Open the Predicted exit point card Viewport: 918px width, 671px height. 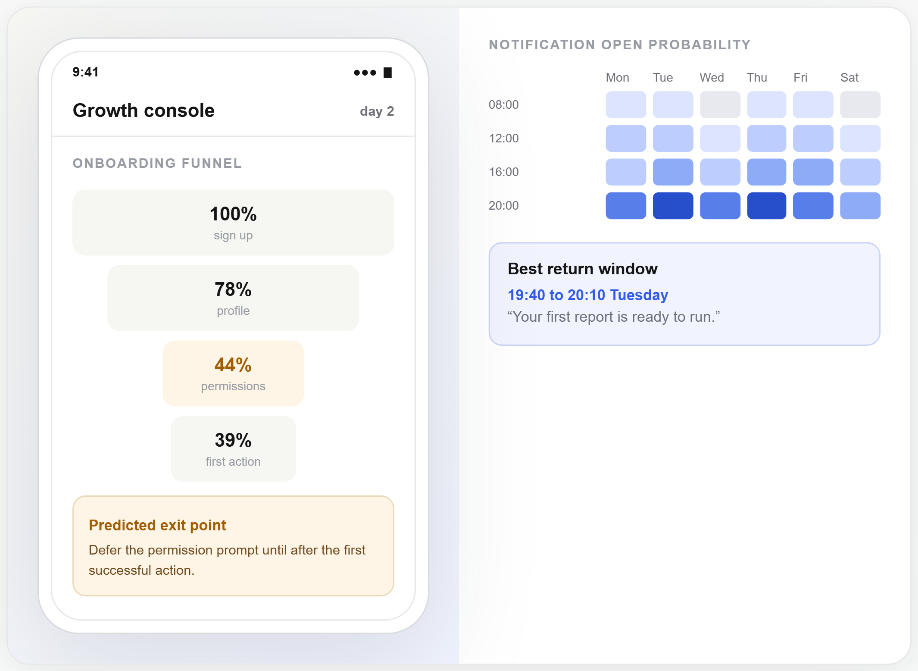click(233, 546)
